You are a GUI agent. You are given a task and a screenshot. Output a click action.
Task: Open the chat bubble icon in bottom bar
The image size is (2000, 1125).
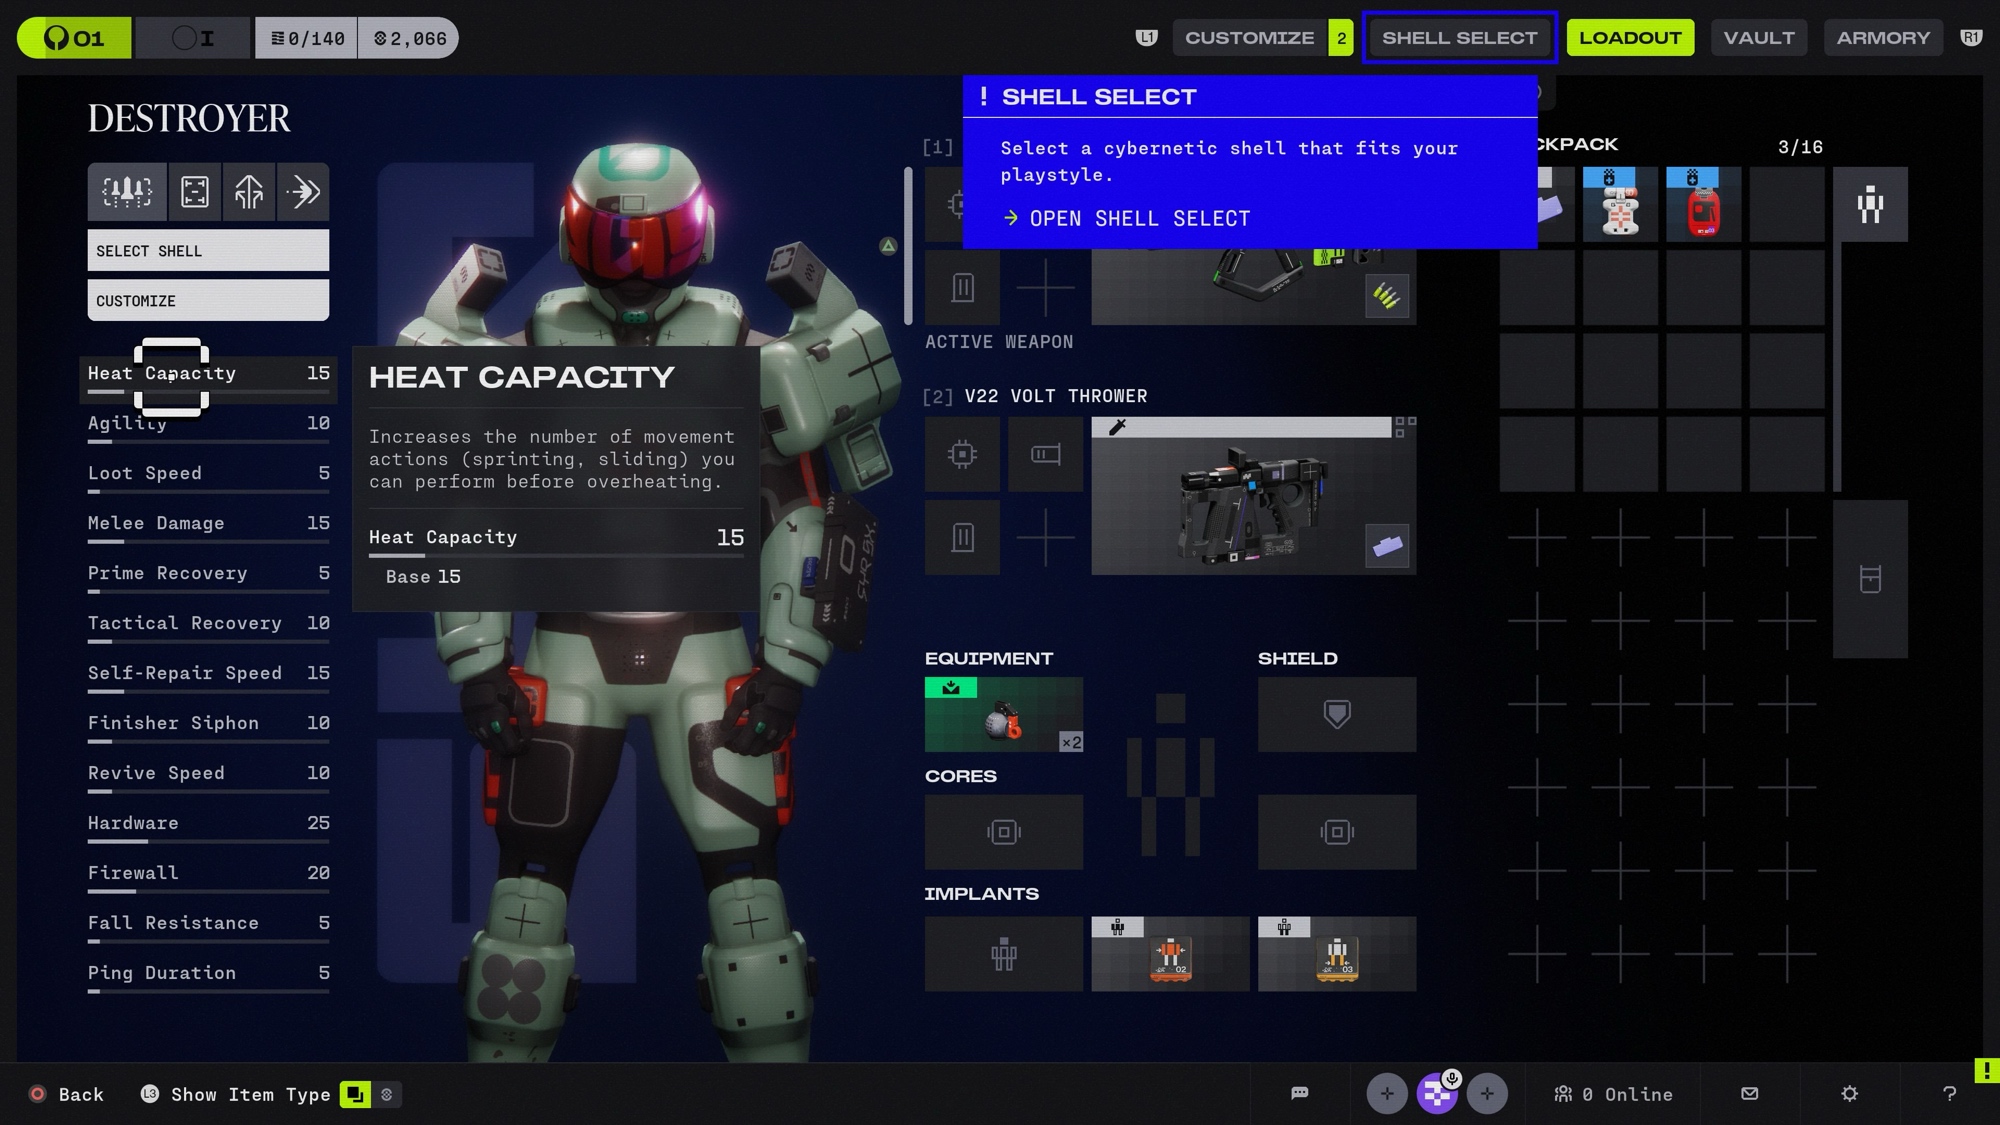coord(1299,1093)
